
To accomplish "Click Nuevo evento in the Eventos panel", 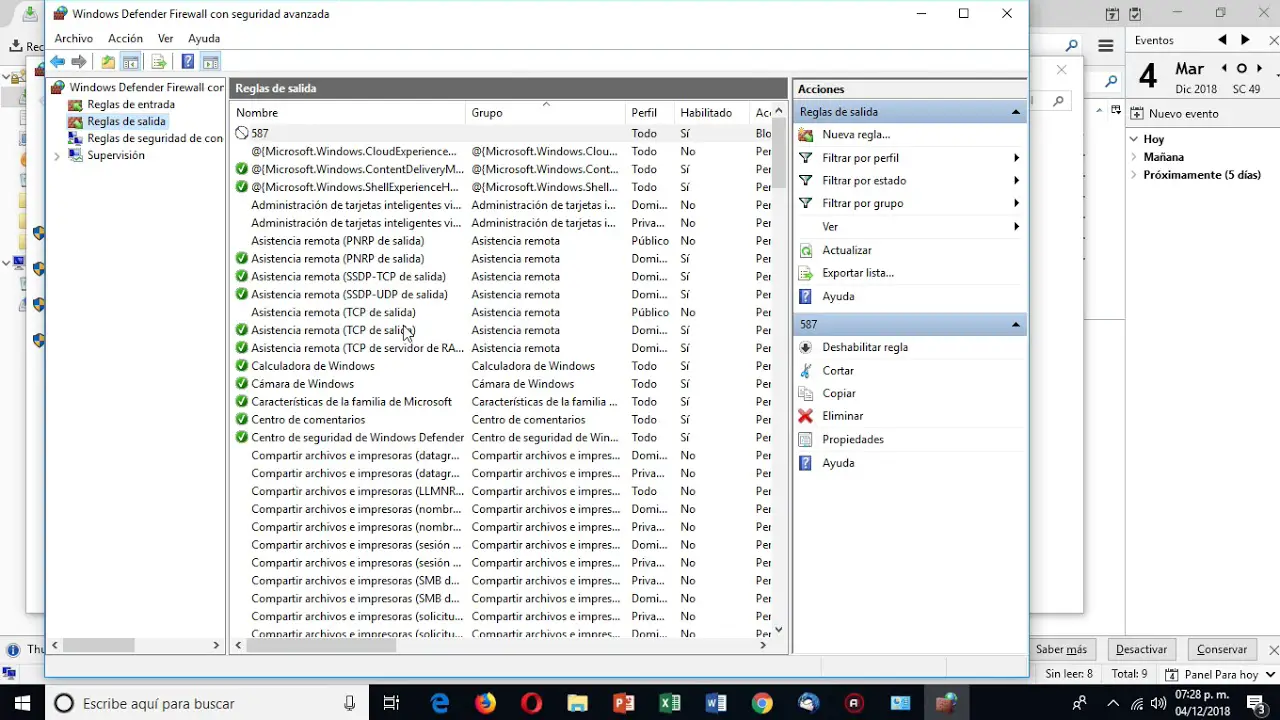I will pyautogui.click(x=1183, y=114).
